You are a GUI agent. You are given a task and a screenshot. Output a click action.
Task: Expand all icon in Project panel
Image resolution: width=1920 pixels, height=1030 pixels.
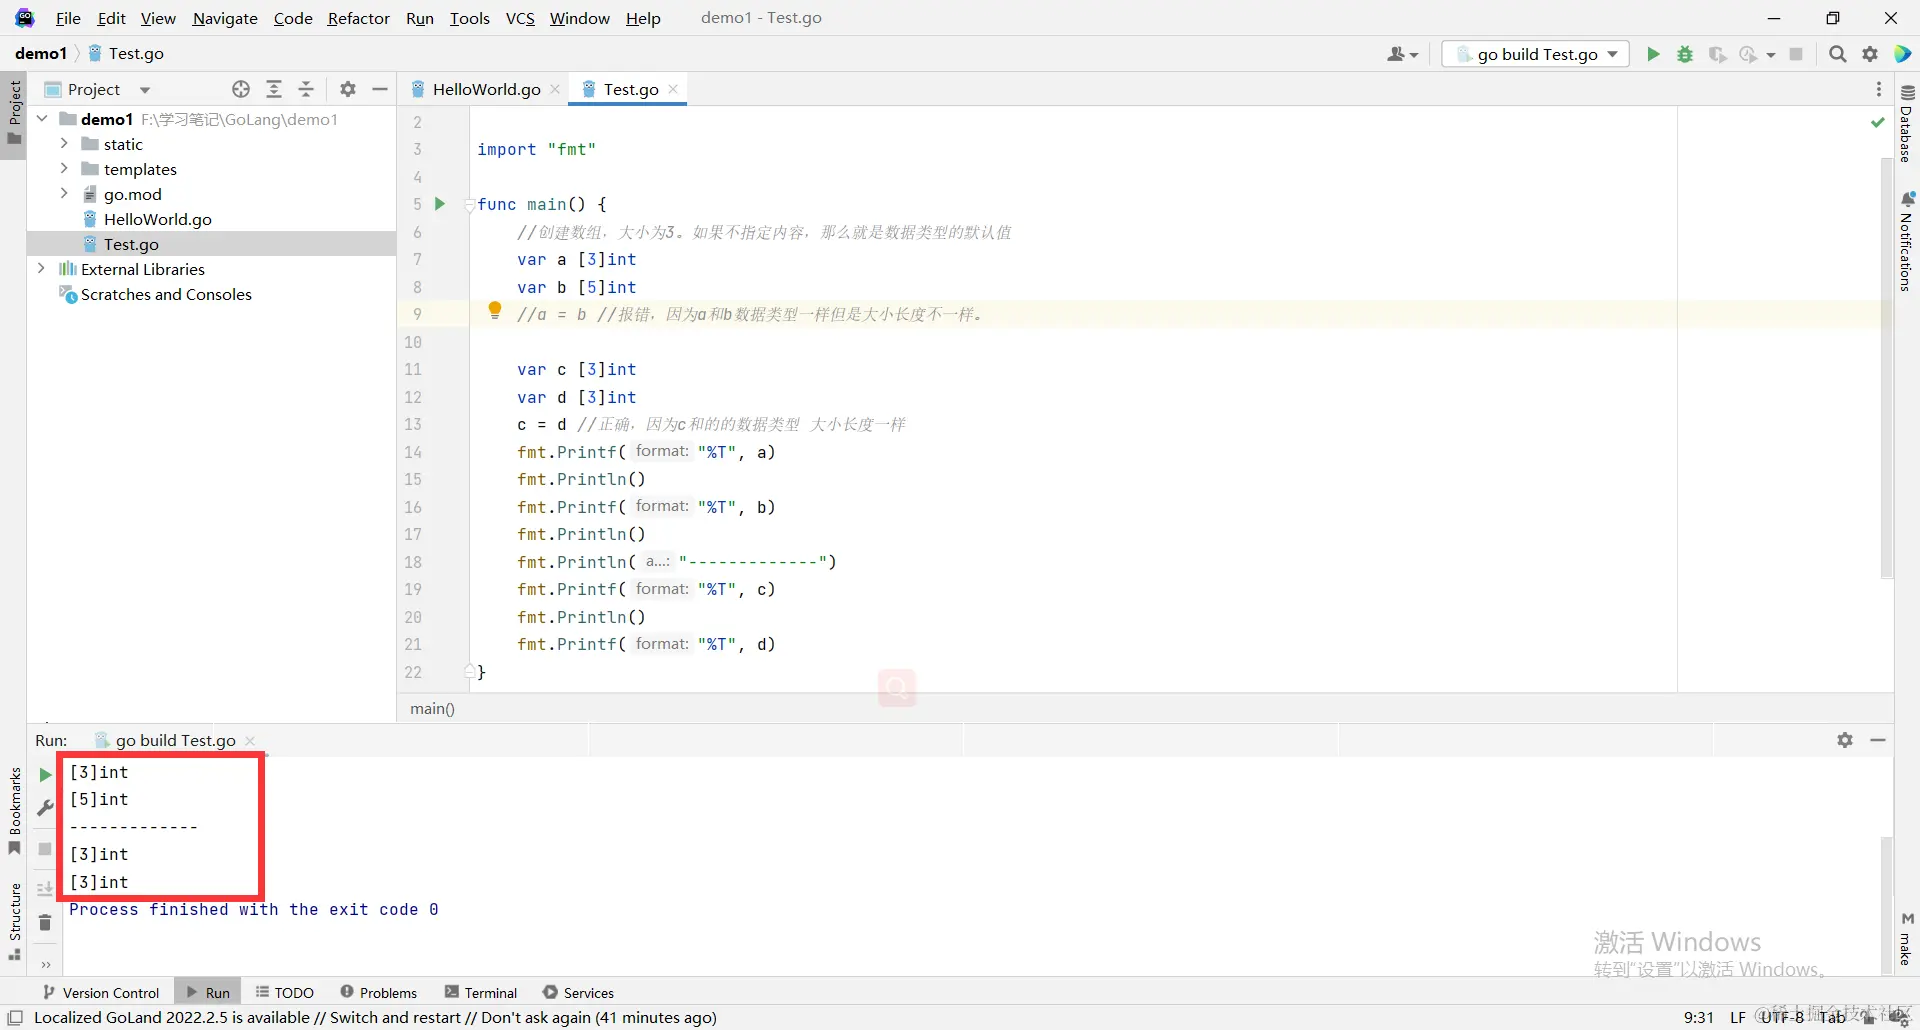(x=274, y=89)
